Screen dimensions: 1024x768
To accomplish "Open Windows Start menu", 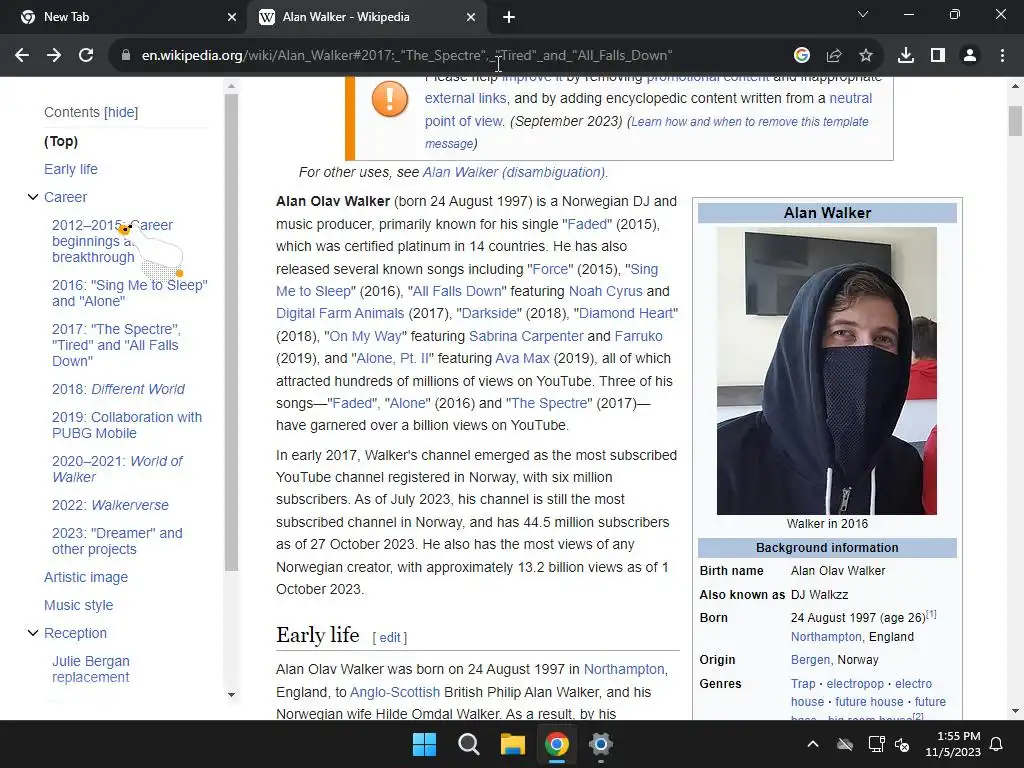I will click(424, 744).
